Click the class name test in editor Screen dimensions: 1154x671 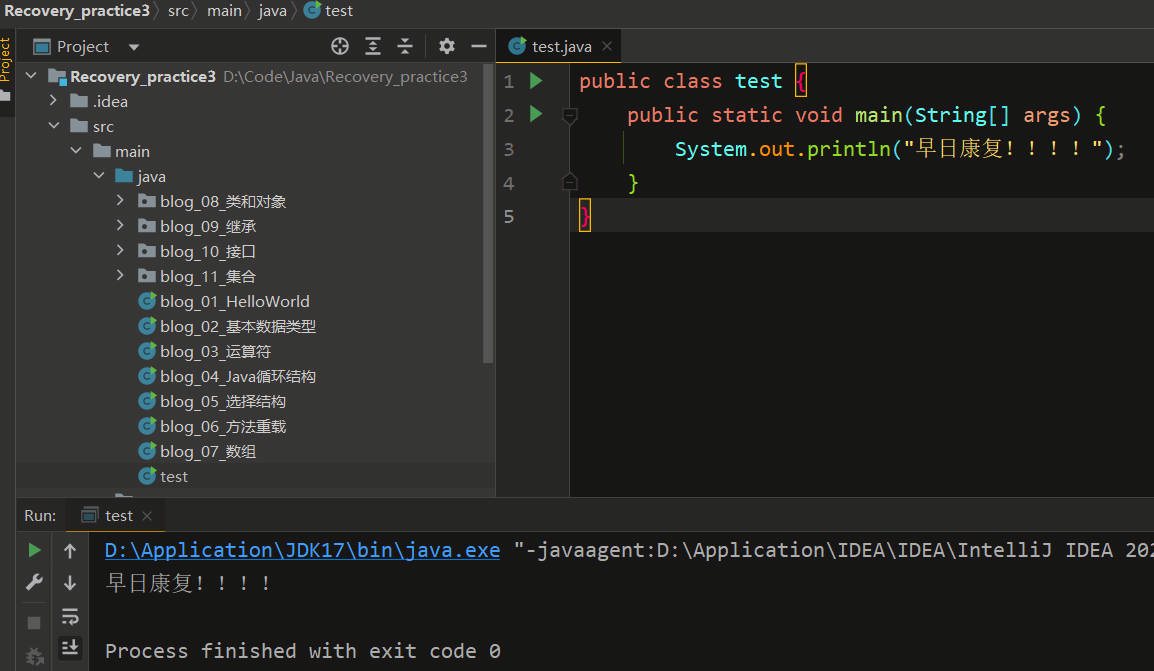[758, 80]
